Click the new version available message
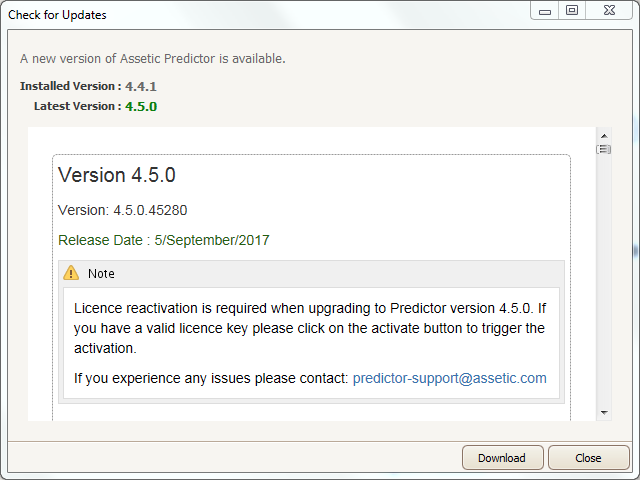 (x=153, y=59)
